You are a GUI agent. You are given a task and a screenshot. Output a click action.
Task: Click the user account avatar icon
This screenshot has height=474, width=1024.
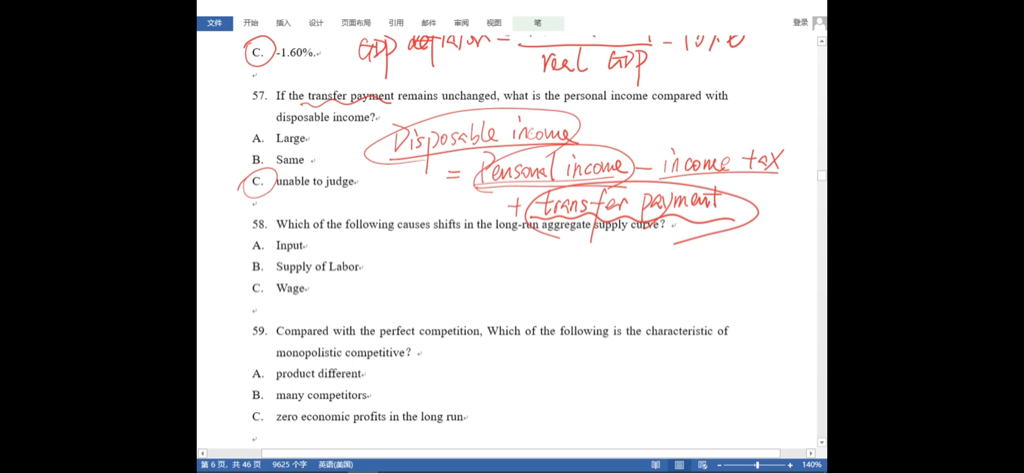[819, 22]
